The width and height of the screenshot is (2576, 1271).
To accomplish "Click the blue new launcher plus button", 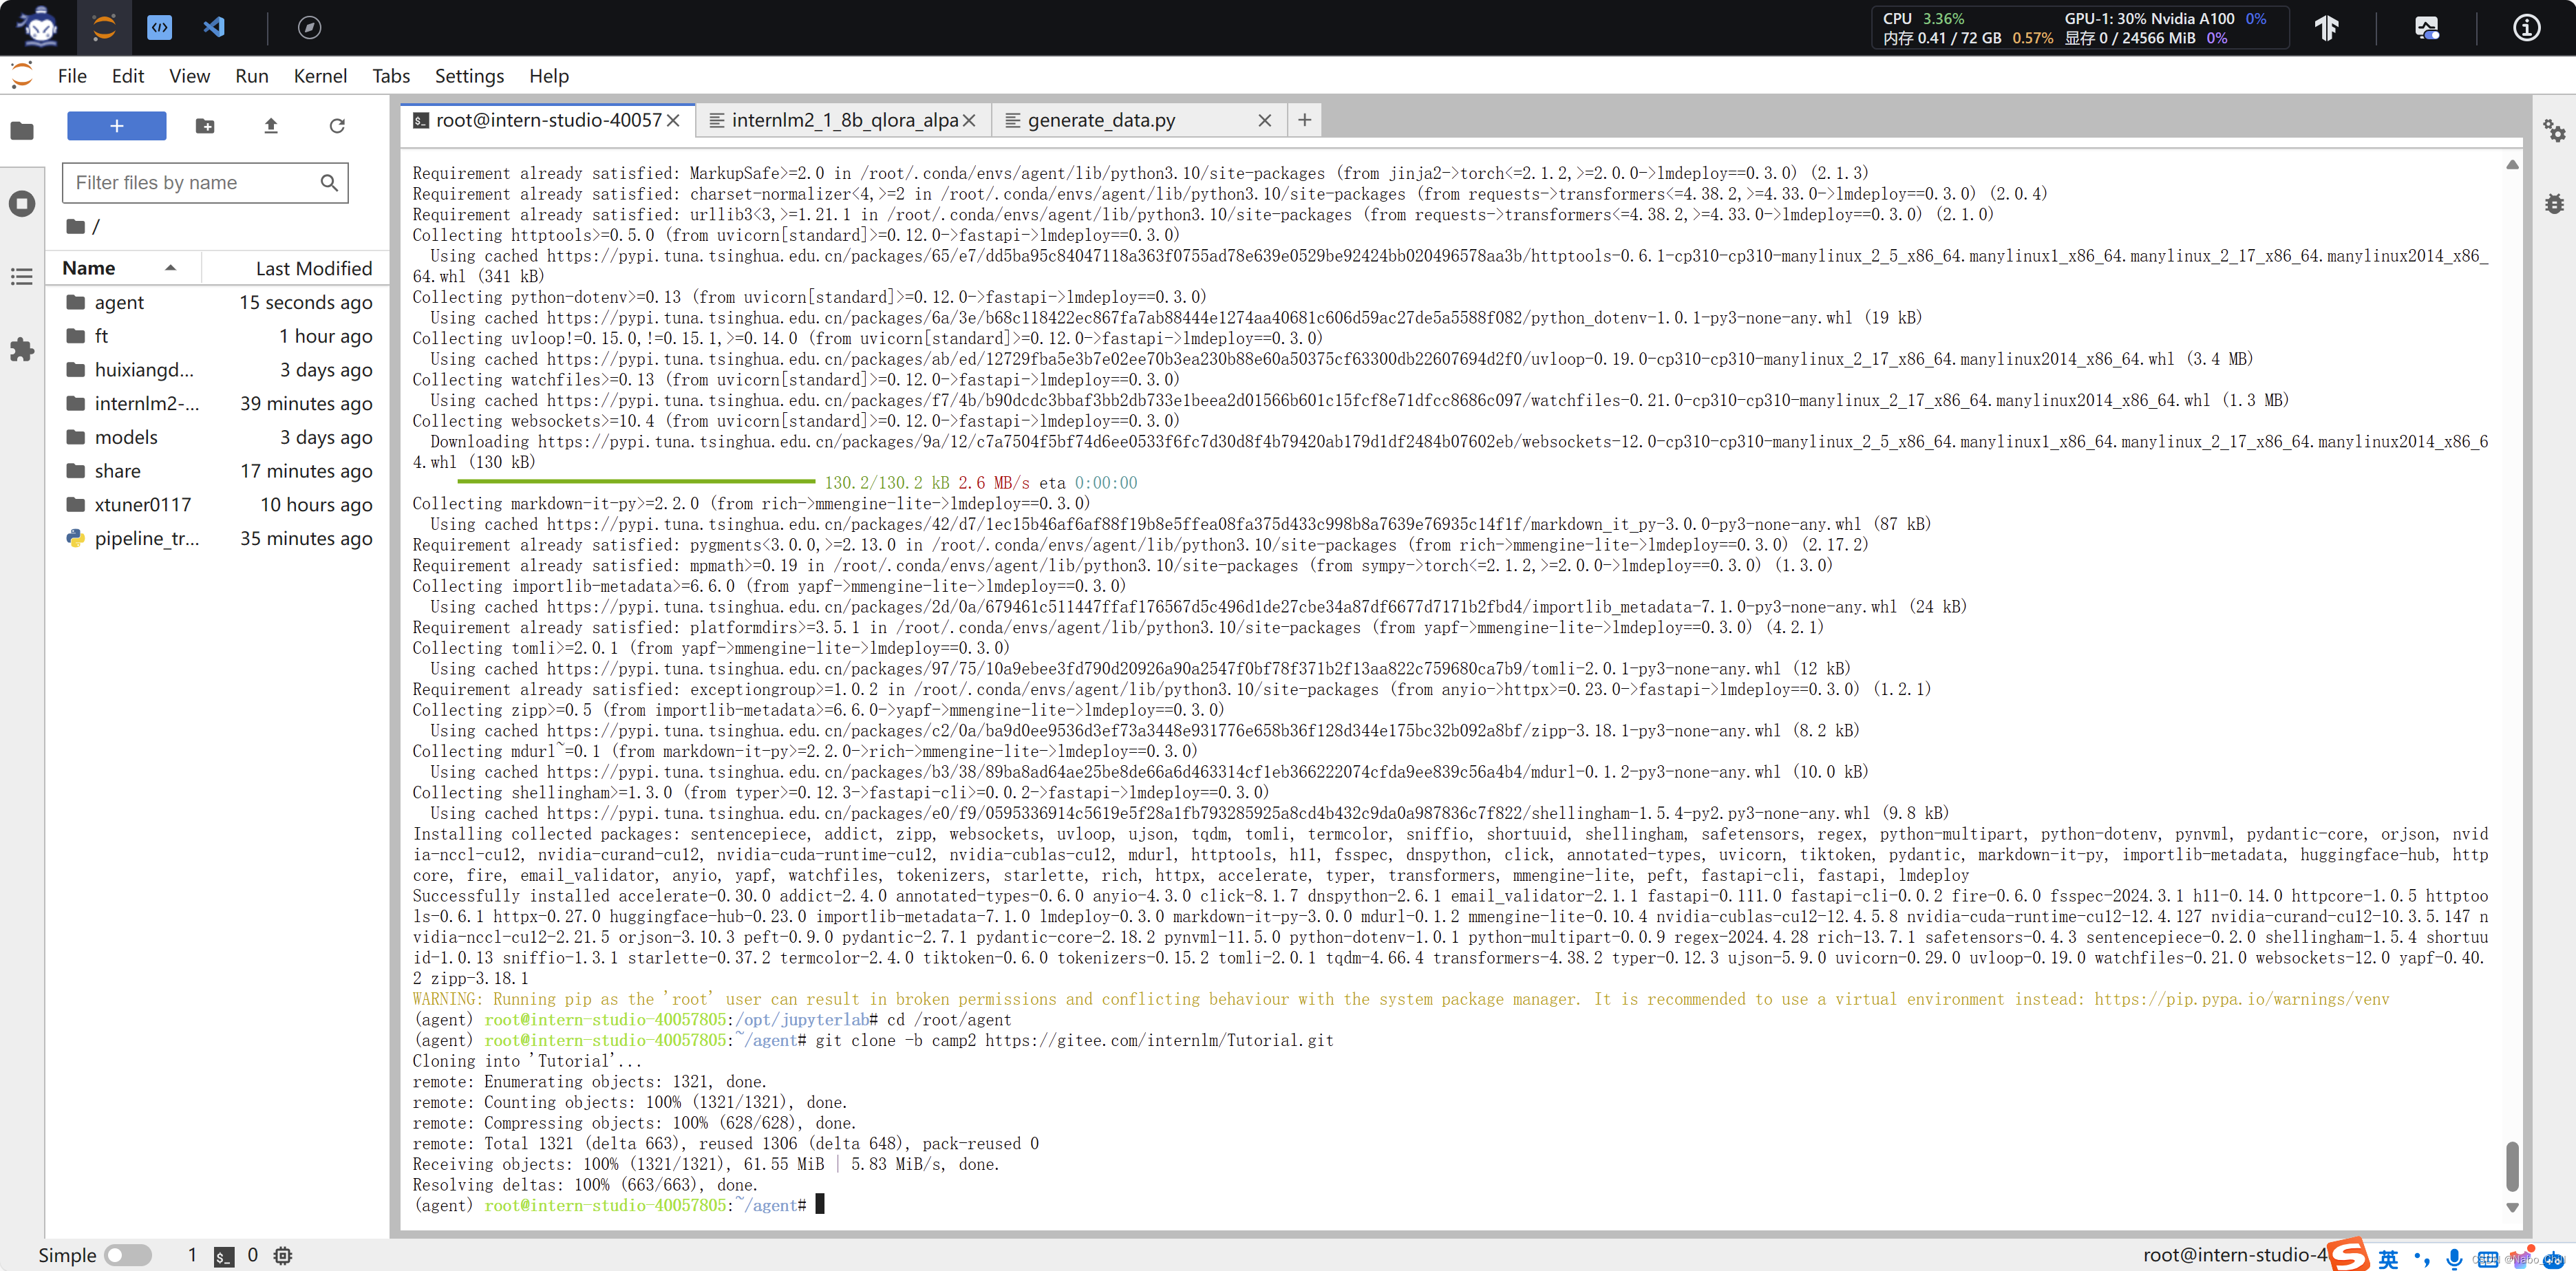I will point(116,126).
